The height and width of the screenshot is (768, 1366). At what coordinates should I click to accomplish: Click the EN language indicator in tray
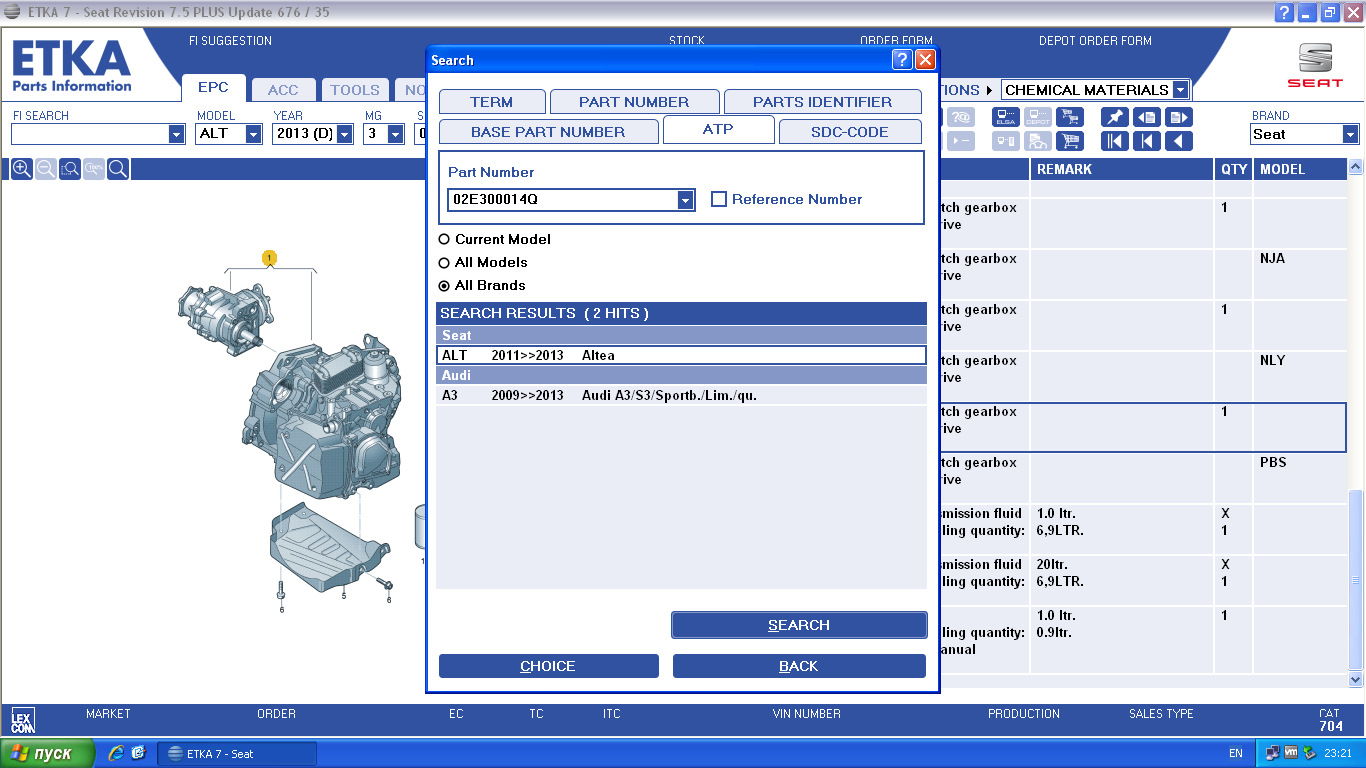(1236, 754)
